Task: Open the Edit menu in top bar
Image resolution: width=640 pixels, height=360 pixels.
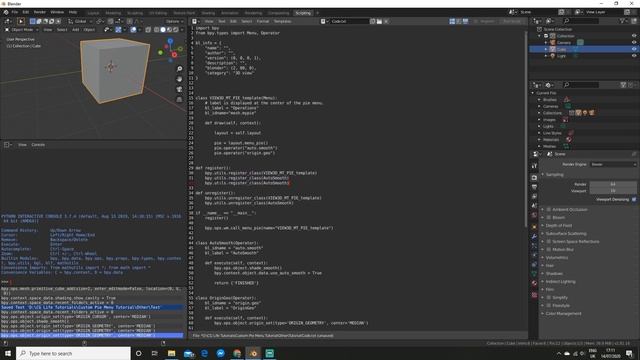Action: click(26, 12)
